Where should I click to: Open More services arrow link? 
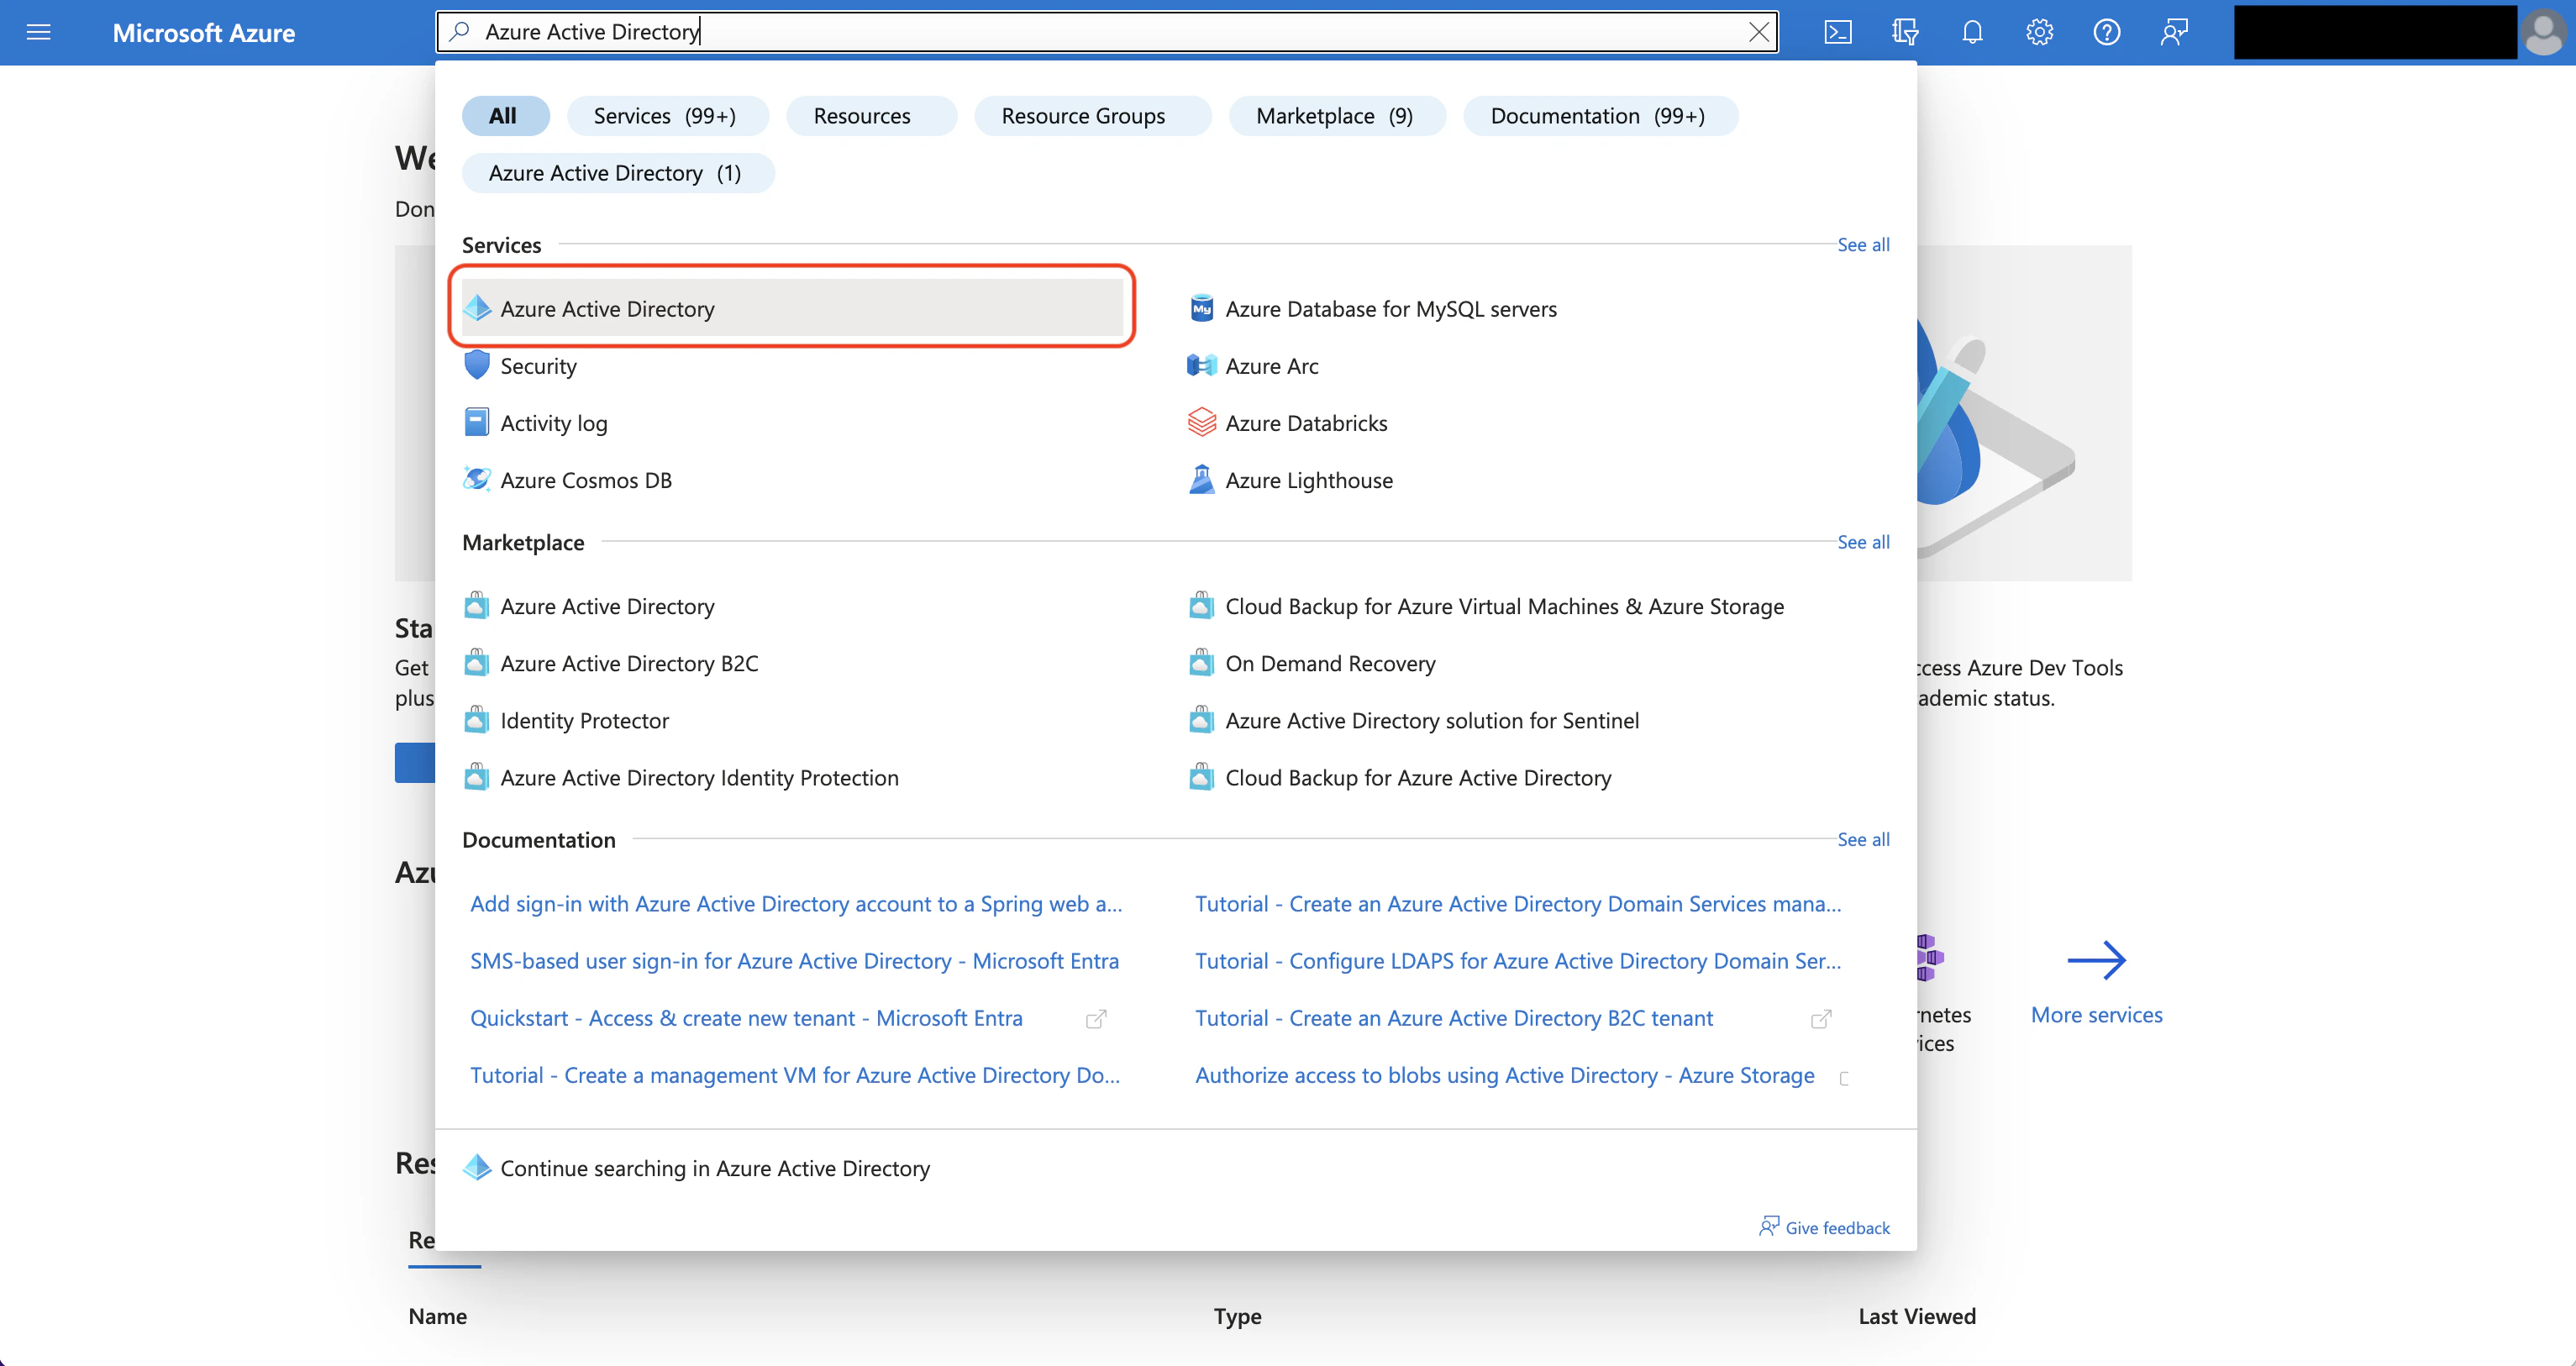[x=2096, y=984]
